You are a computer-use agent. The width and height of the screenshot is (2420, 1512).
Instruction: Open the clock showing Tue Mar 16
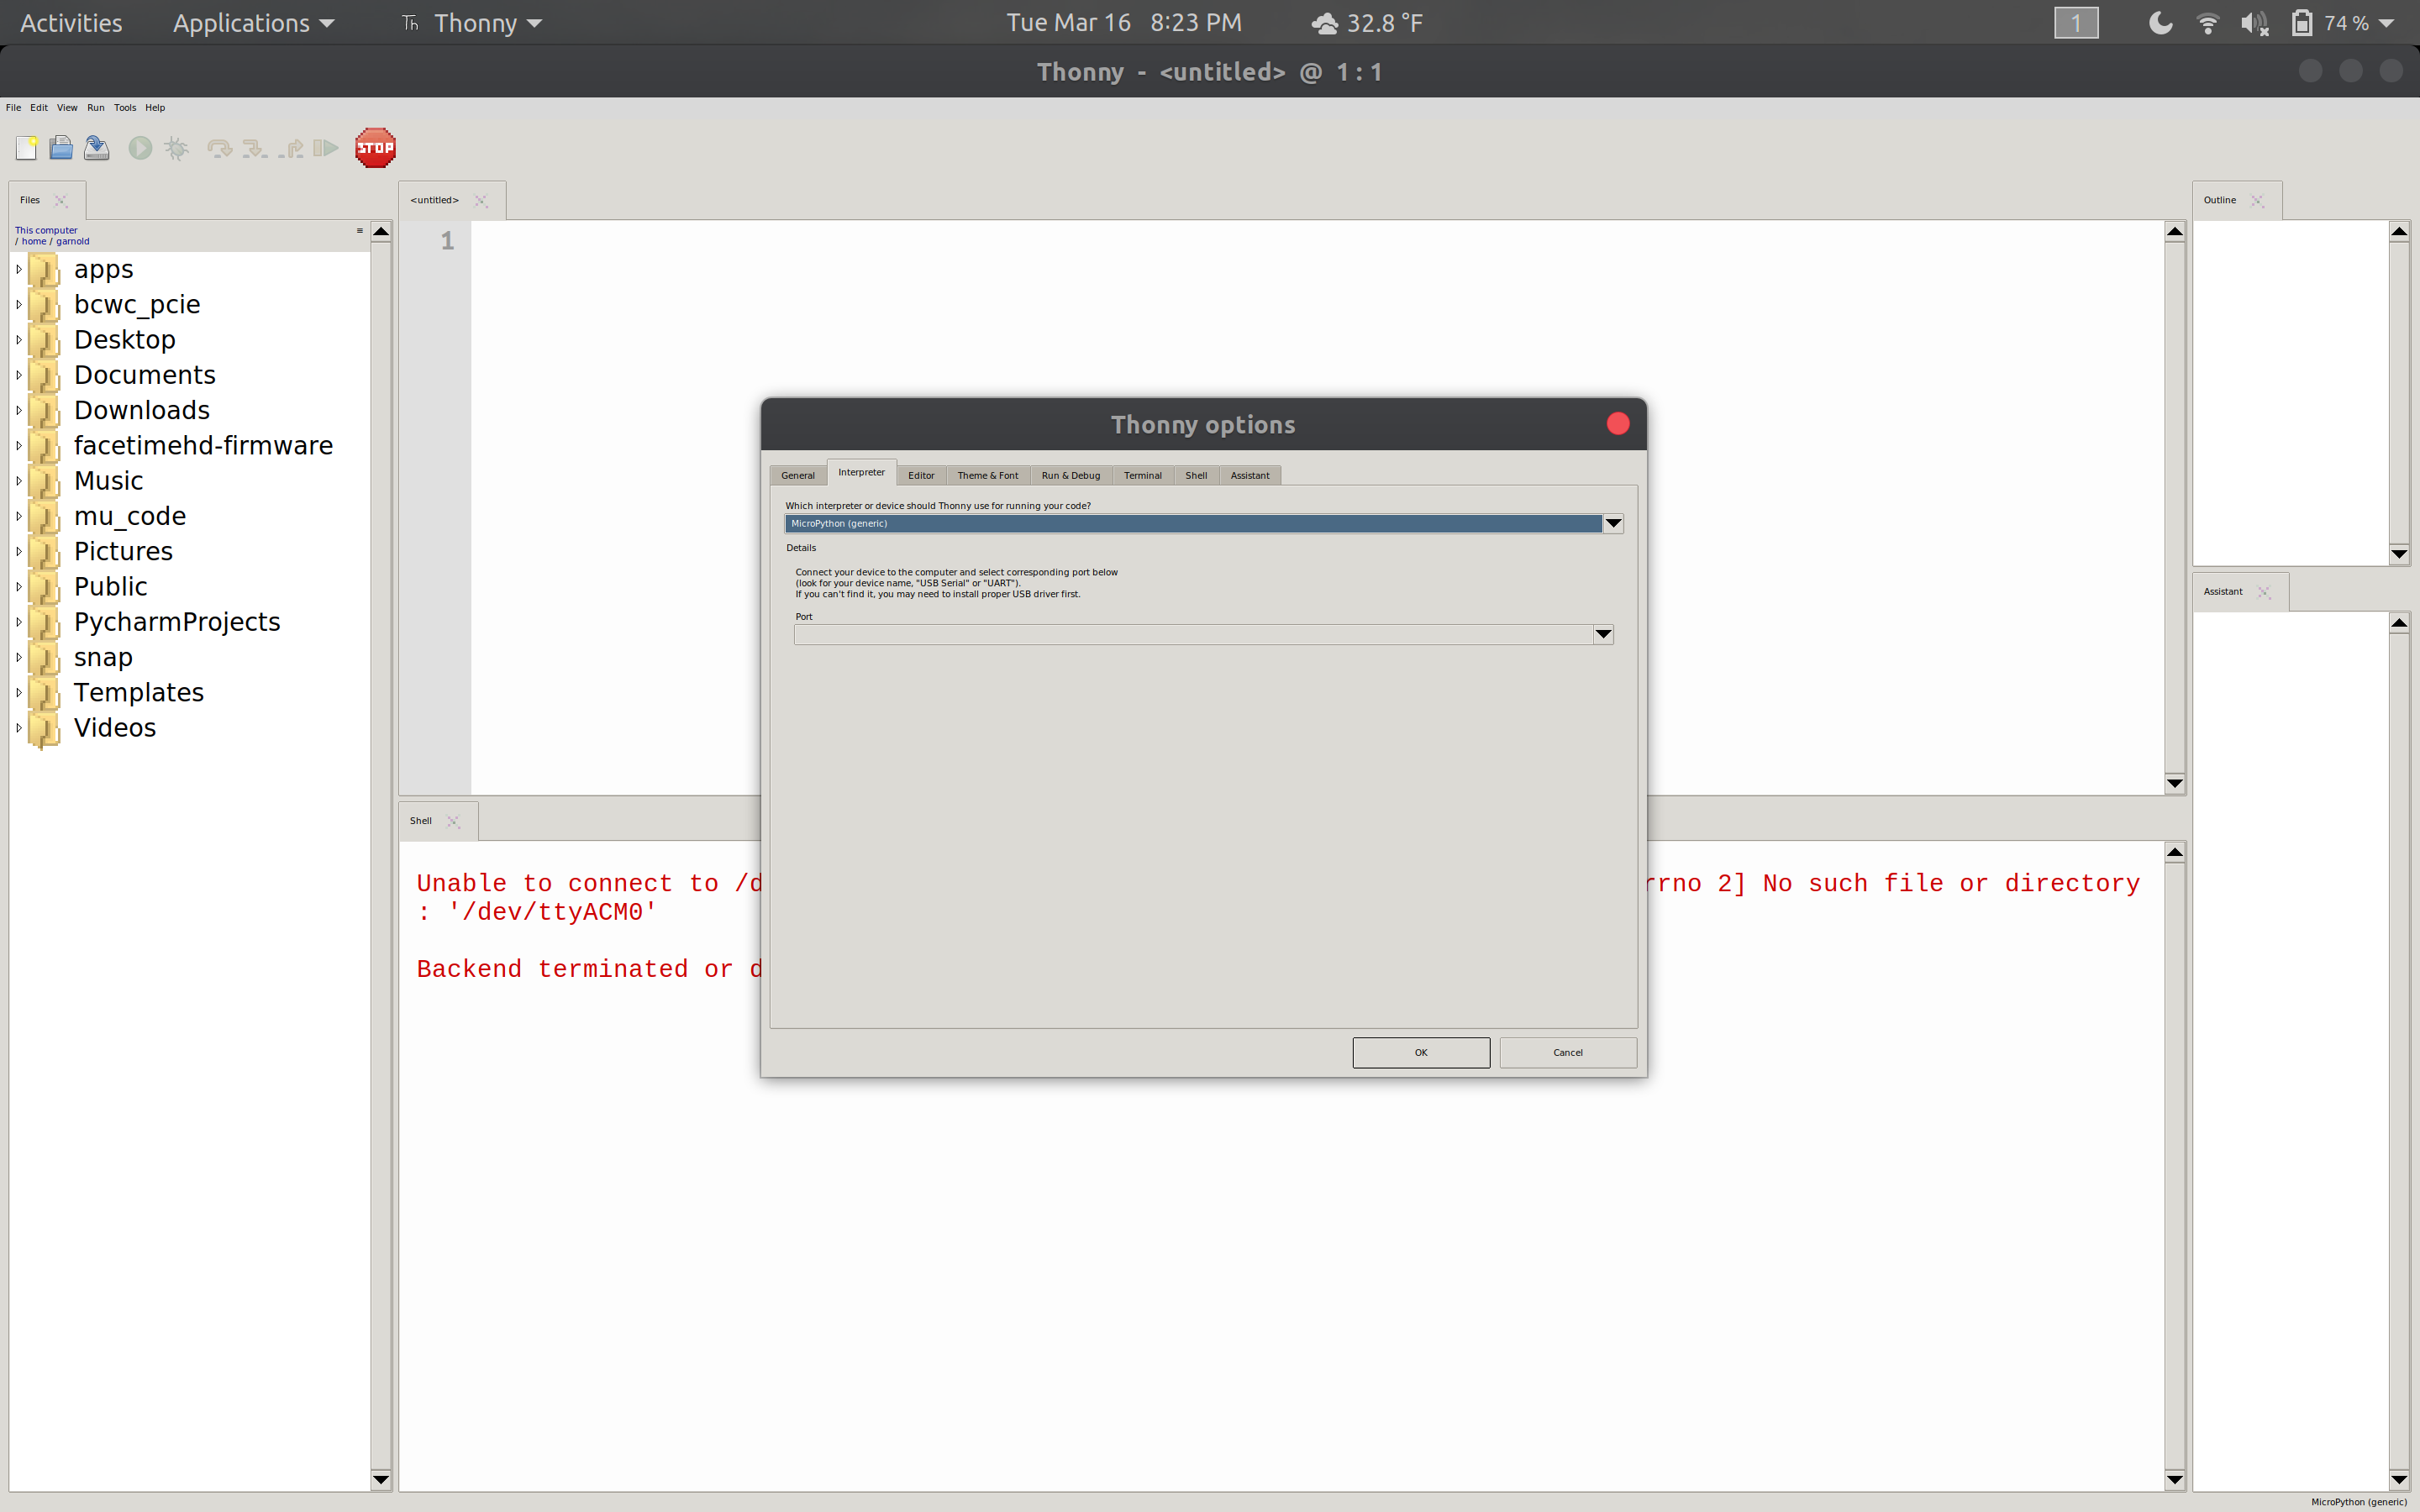coord(1123,23)
